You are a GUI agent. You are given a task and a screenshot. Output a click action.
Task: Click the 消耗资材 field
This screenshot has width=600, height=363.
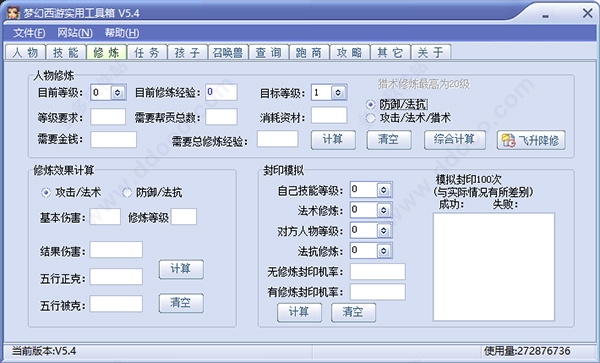[x=329, y=116]
